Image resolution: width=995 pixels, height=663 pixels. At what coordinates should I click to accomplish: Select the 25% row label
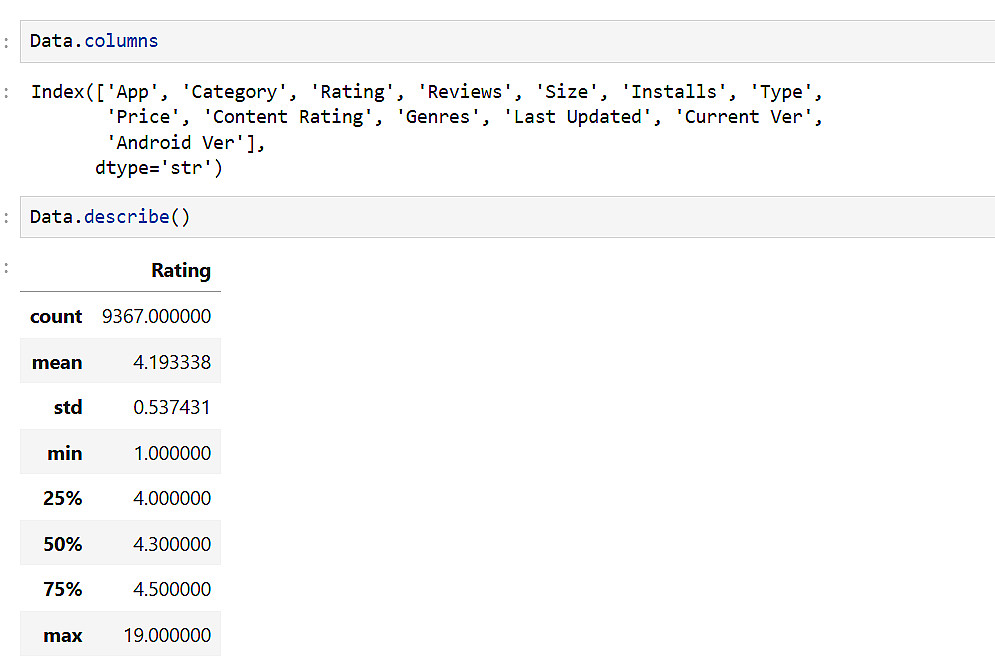tap(62, 499)
